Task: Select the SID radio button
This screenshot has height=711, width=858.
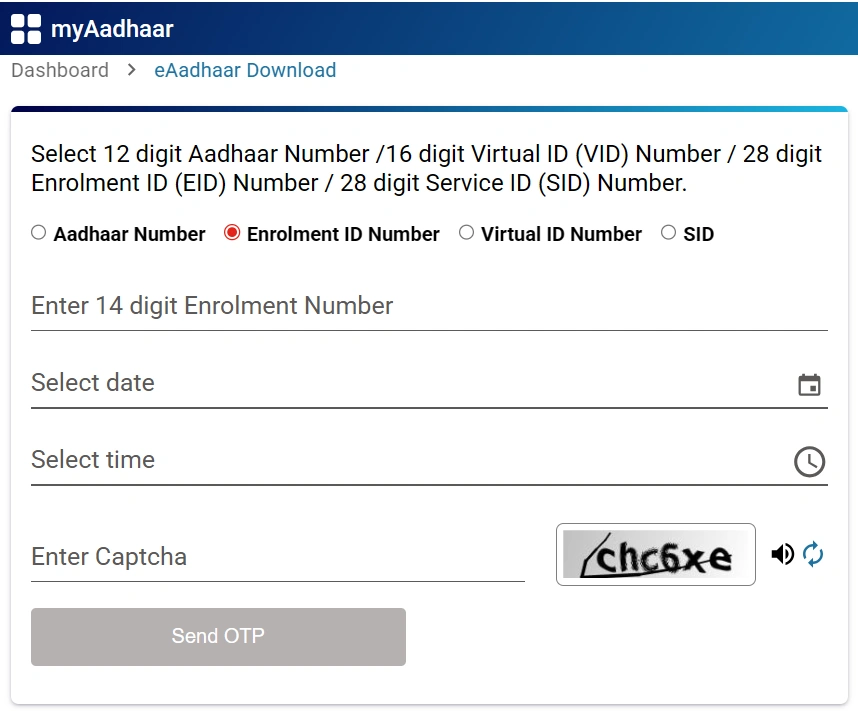Action: [668, 231]
